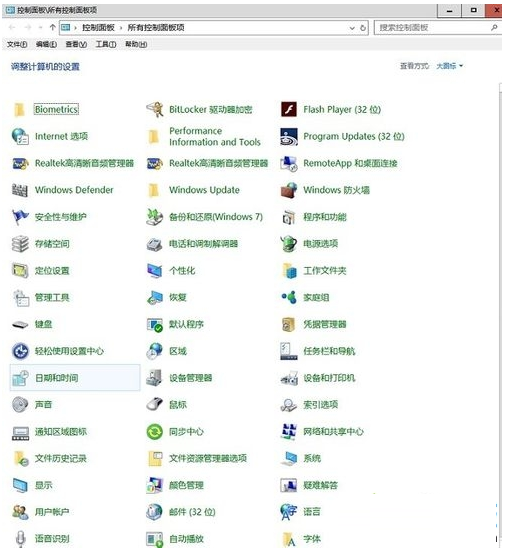The width and height of the screenshot is (506, 548).
Task: Expand the address bar history dropdown arrow
Action: [352, 28]
